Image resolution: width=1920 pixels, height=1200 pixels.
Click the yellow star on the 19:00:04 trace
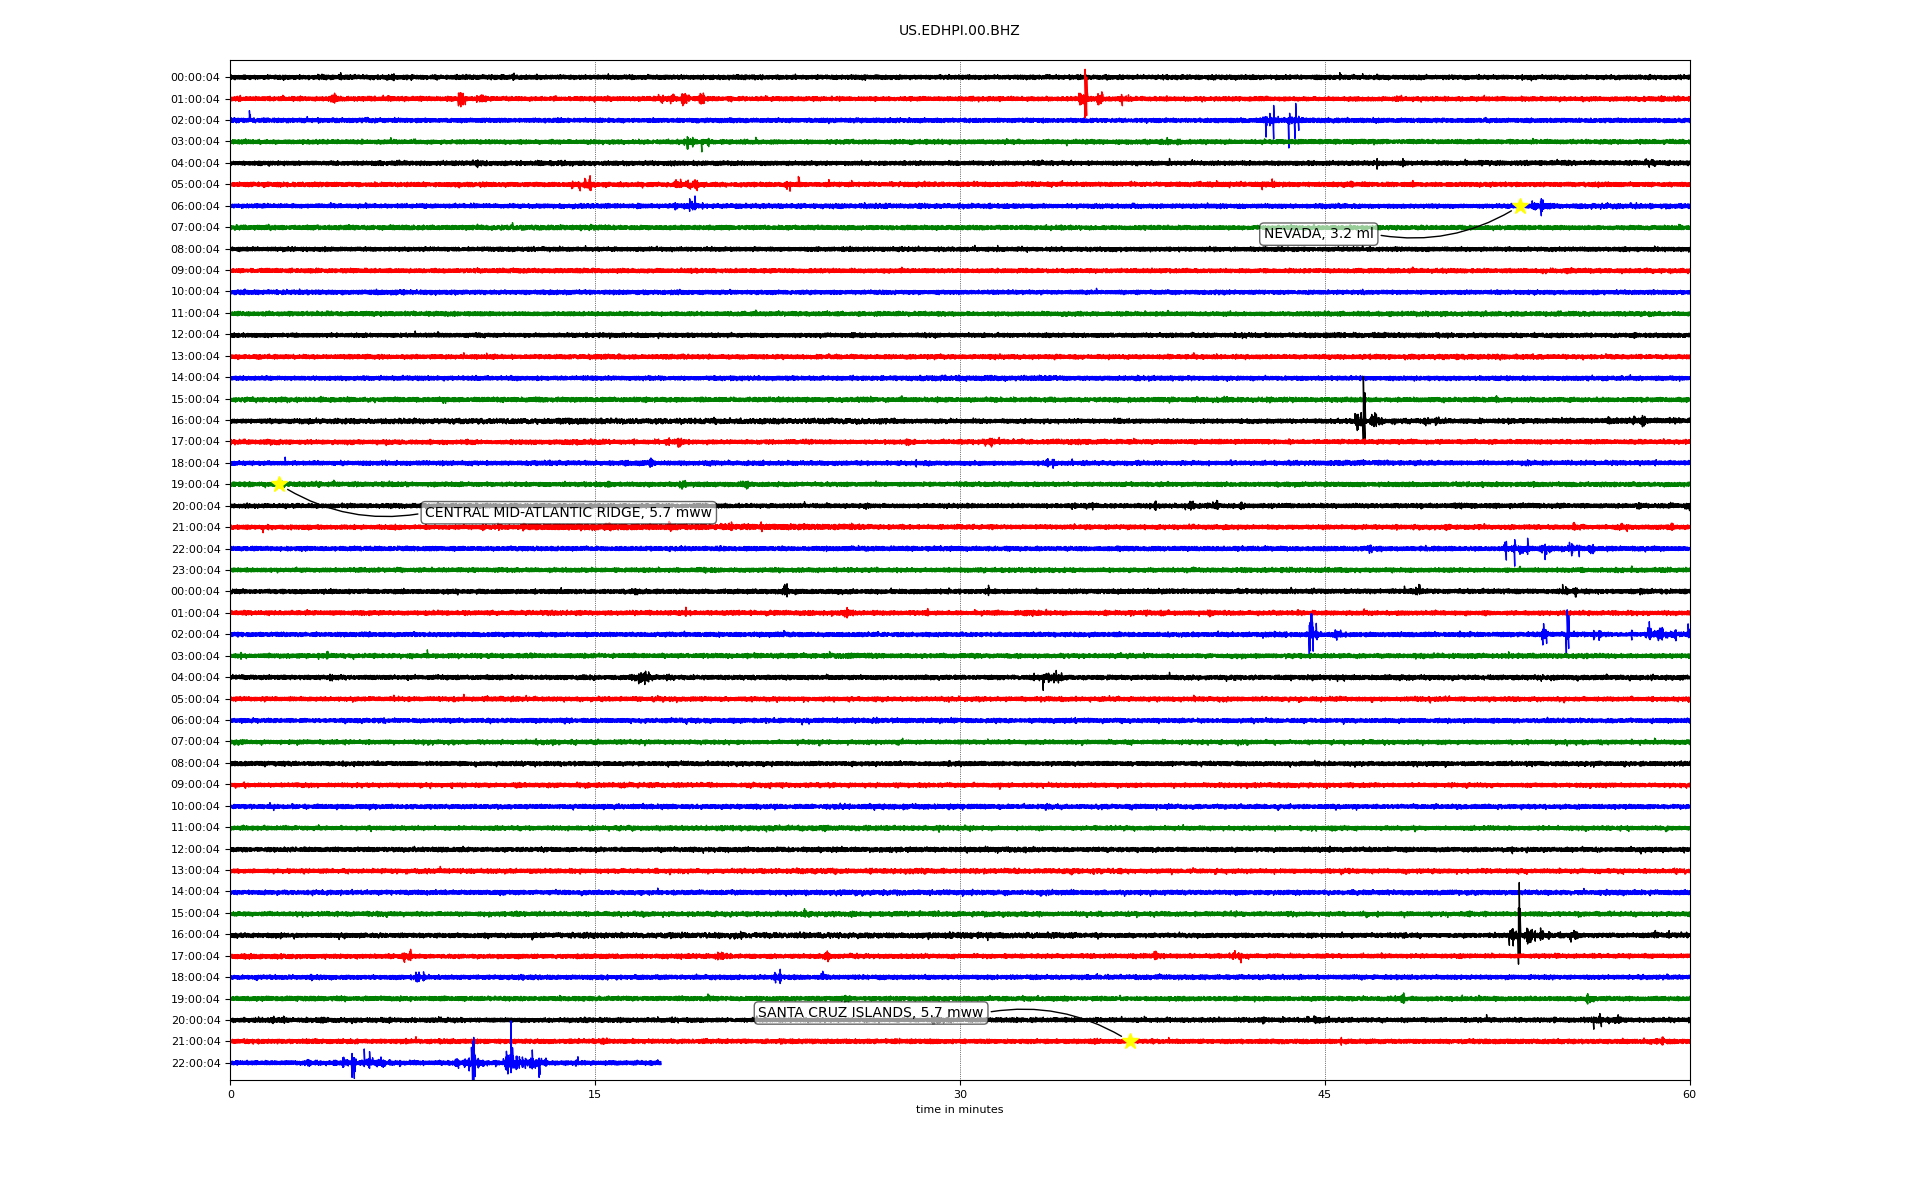pyautogui.click(x=279, y=484)
